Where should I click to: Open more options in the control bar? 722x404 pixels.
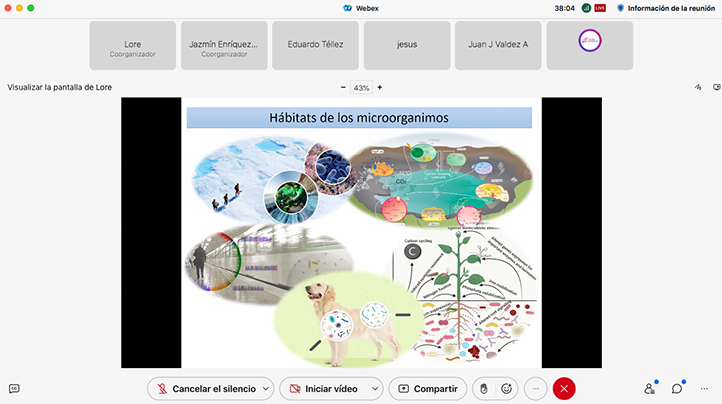coord(536,388)
